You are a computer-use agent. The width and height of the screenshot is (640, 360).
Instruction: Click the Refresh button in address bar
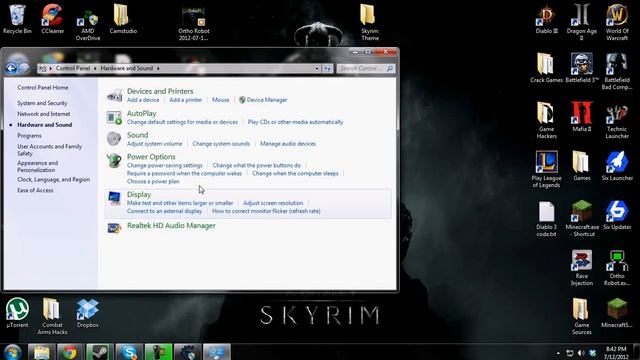328,69
